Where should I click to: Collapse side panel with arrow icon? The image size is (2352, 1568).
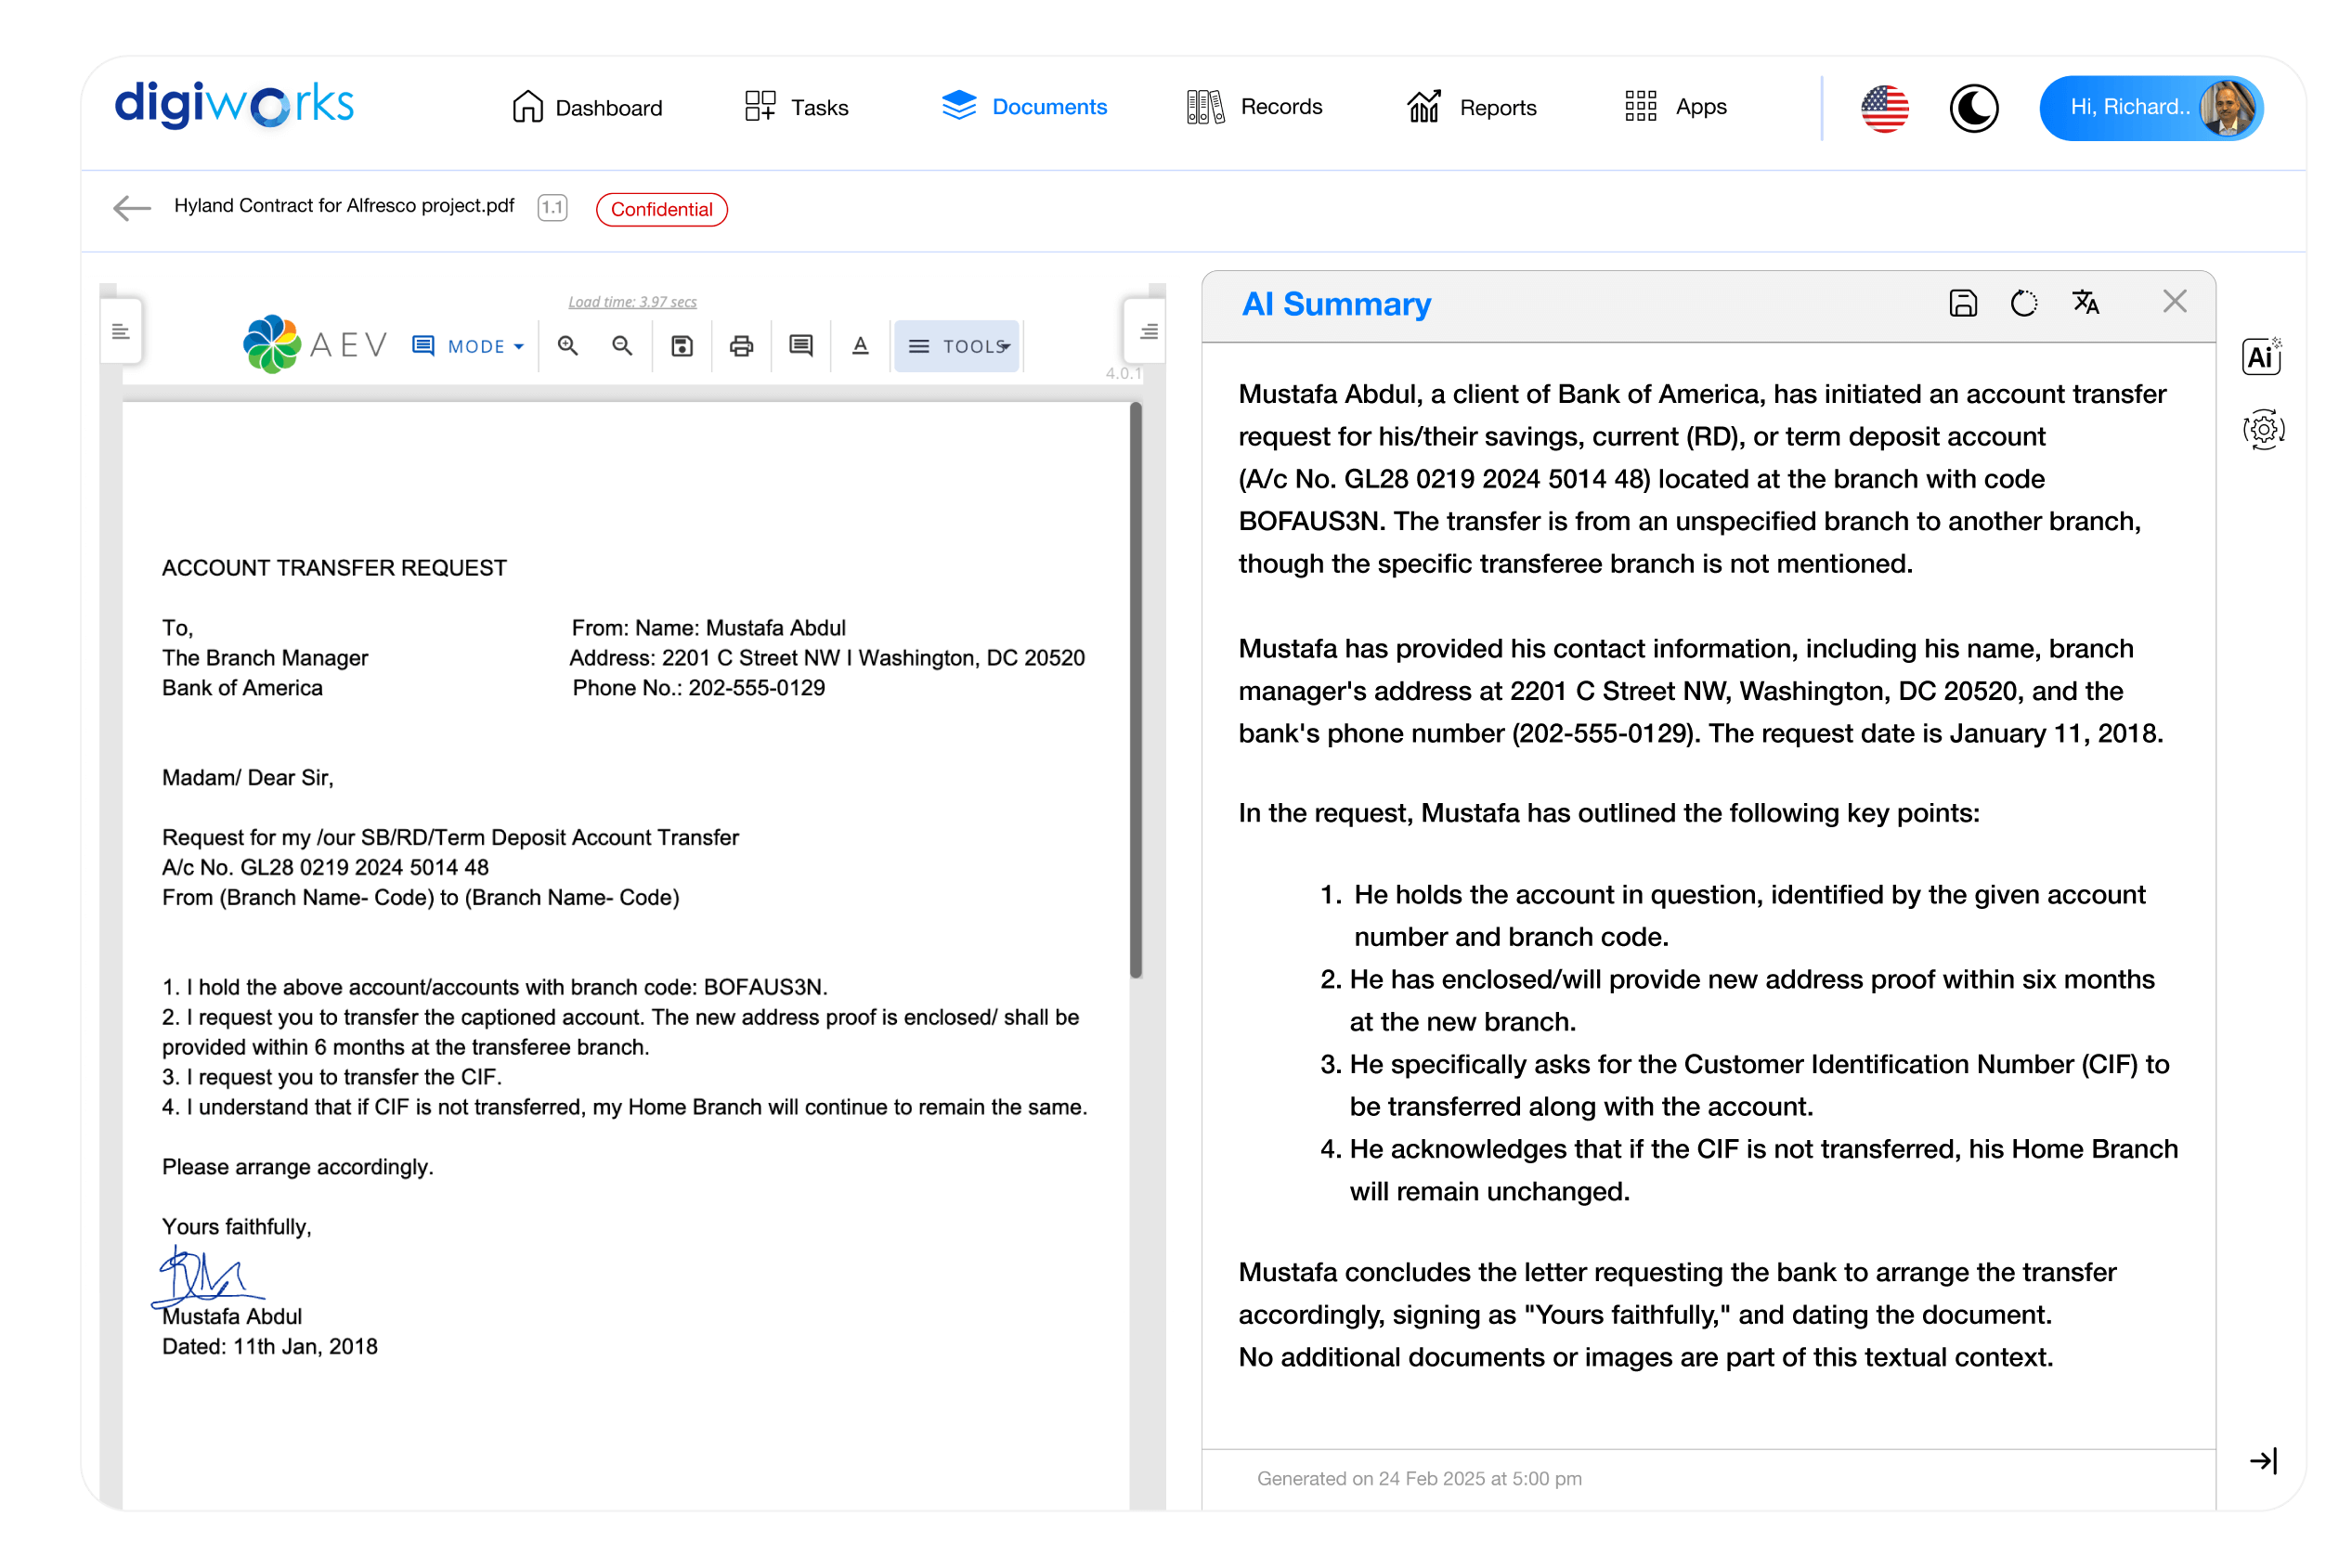coord(2263,1460)
